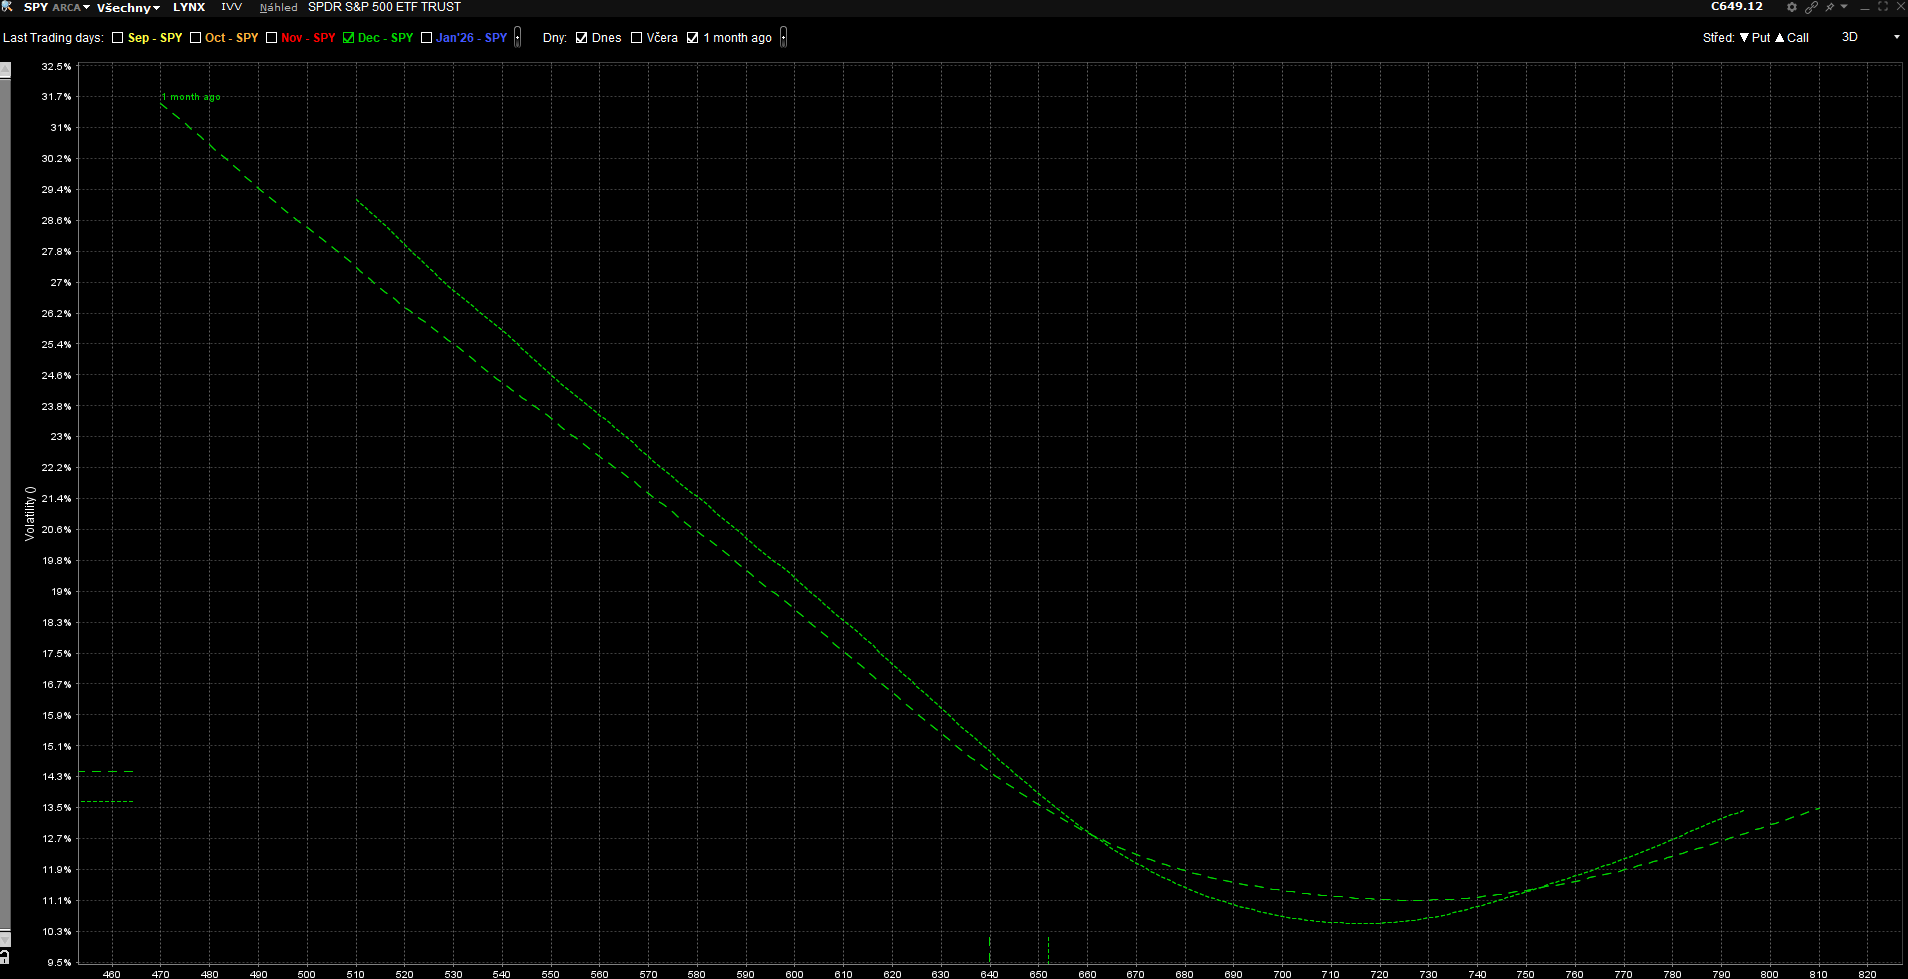
Task: Click the 810 strike on x-axis
Action: click(x=1818, y=974)
